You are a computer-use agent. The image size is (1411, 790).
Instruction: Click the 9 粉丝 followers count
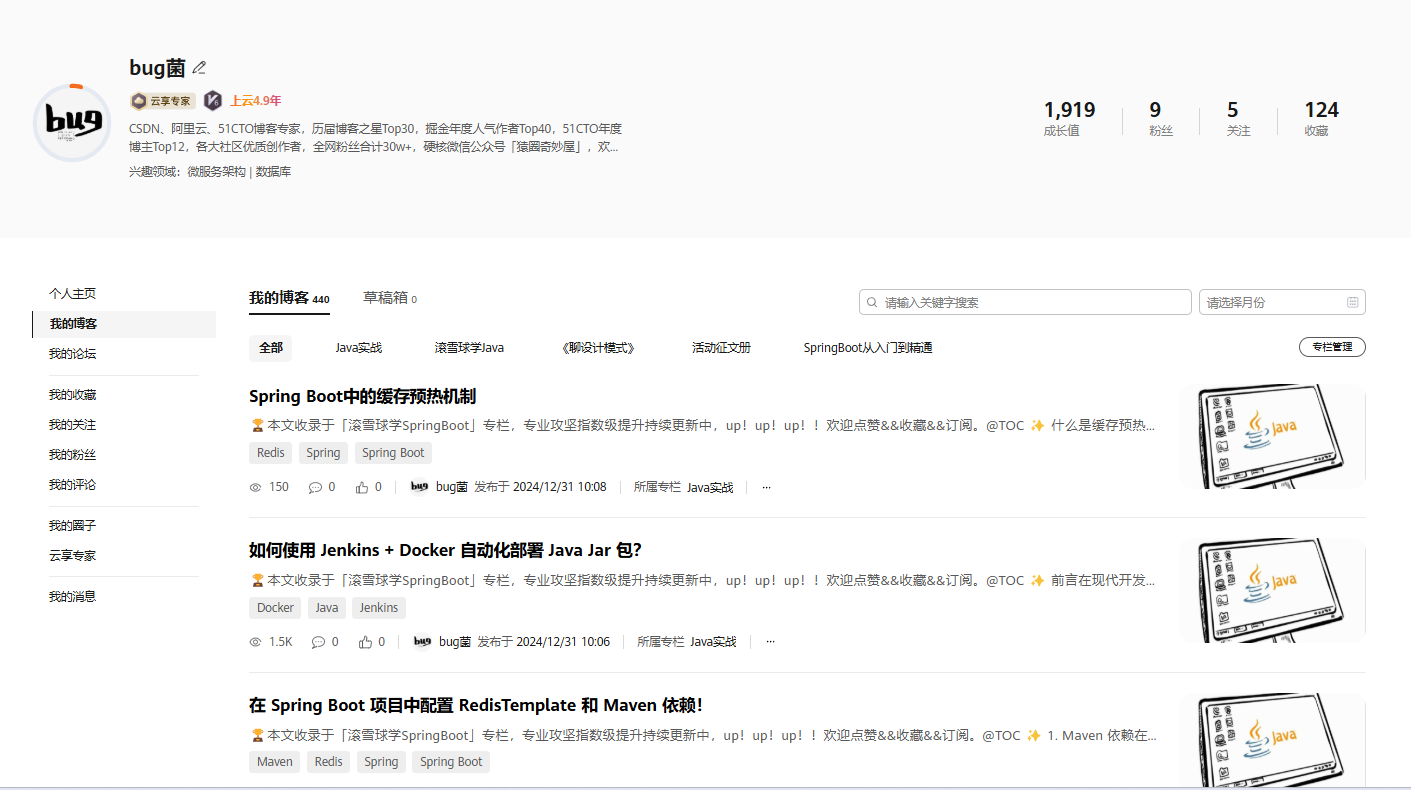coord(1160,118)
